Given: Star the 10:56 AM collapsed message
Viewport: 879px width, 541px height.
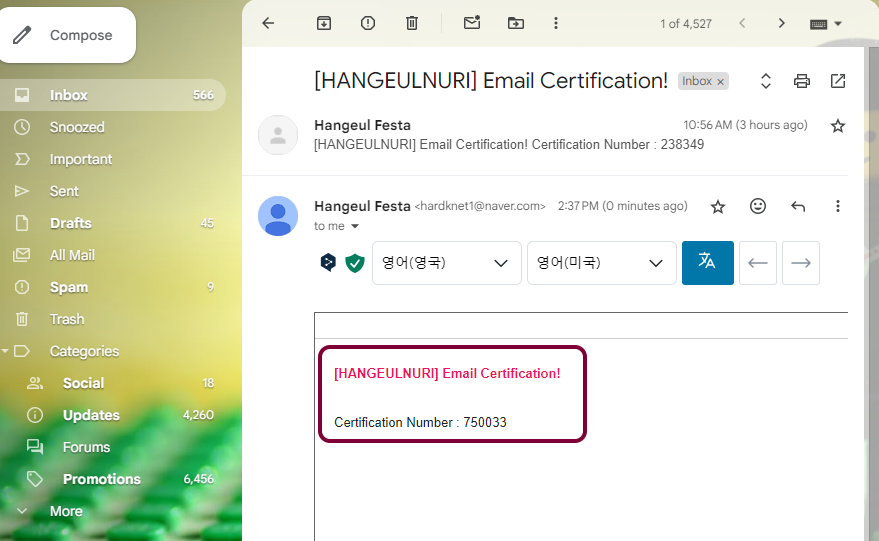Looking at the screenshot, I should [x=838, y=126].
